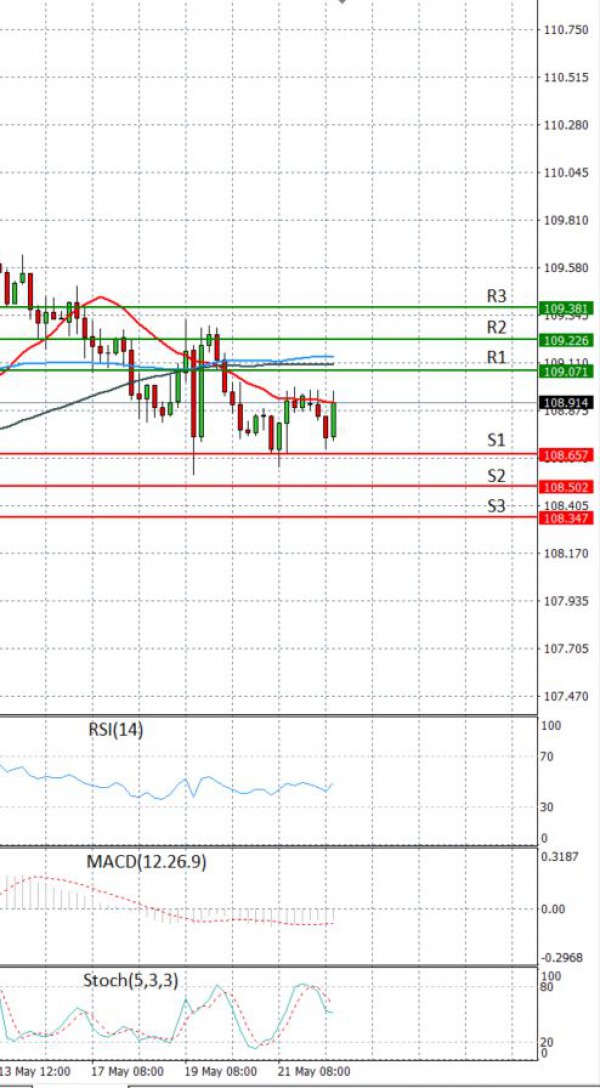
Task: Click the RSI(14) indicator title
Action: click(116, 729)
